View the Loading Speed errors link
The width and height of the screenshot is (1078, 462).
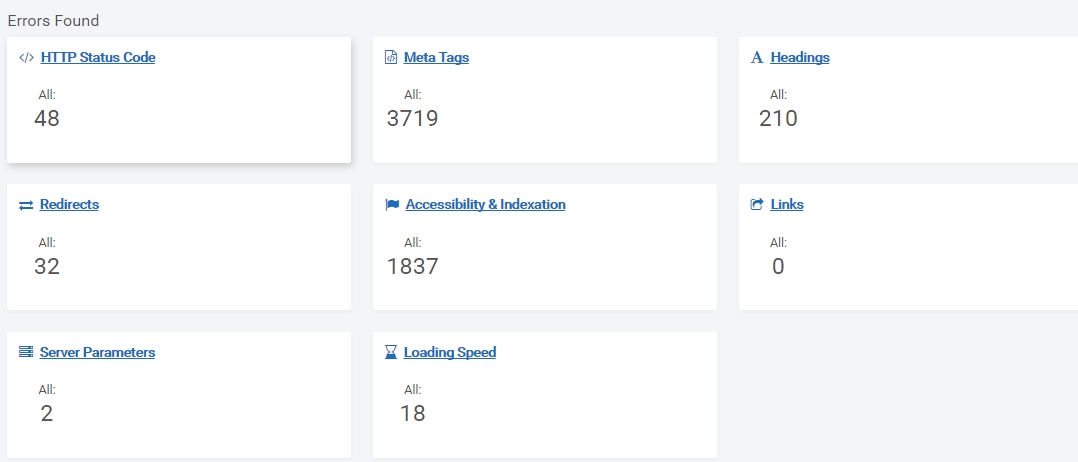point(450,353)
